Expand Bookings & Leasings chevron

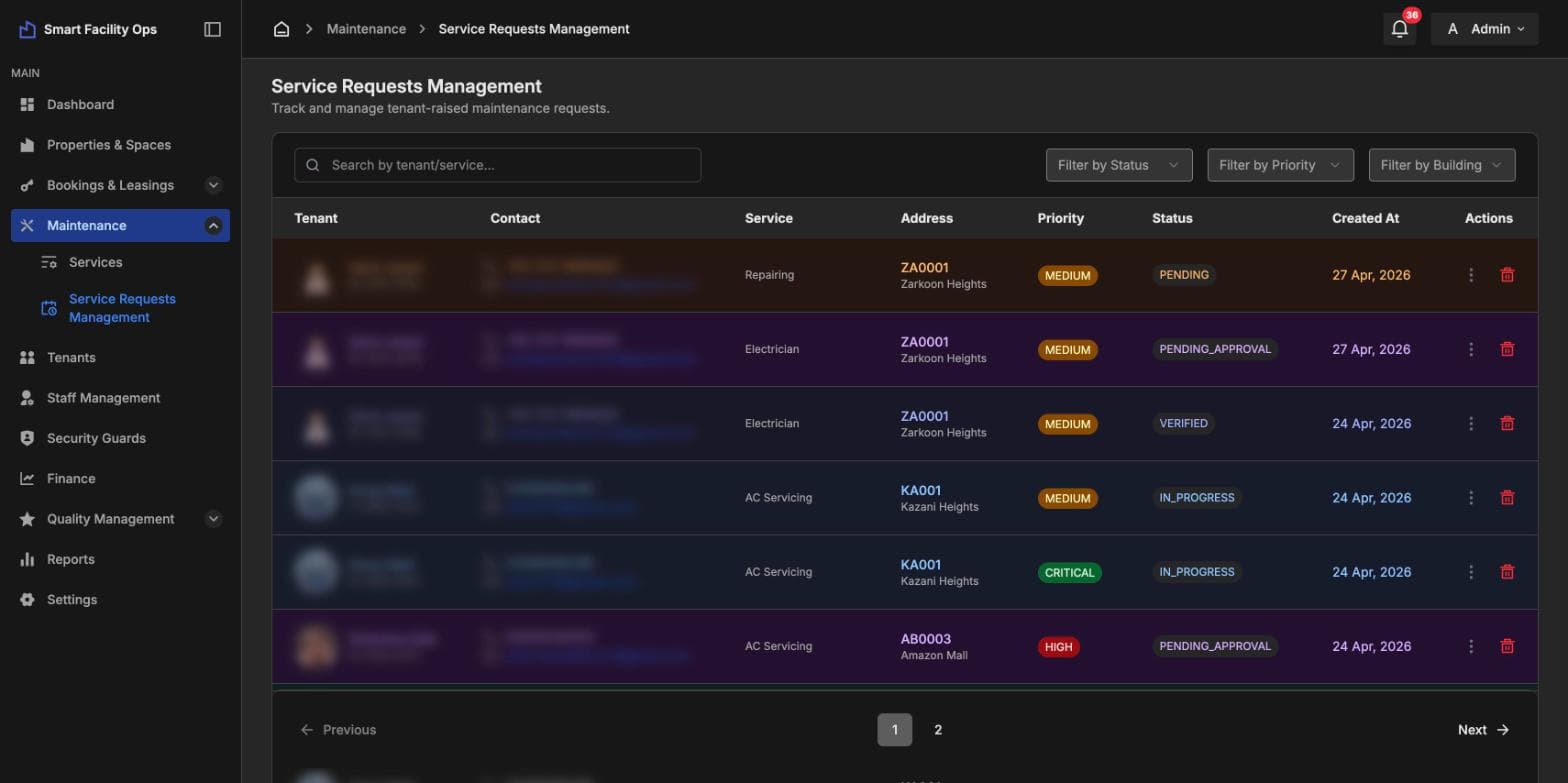pyautogui.click(x=213, y=185)
